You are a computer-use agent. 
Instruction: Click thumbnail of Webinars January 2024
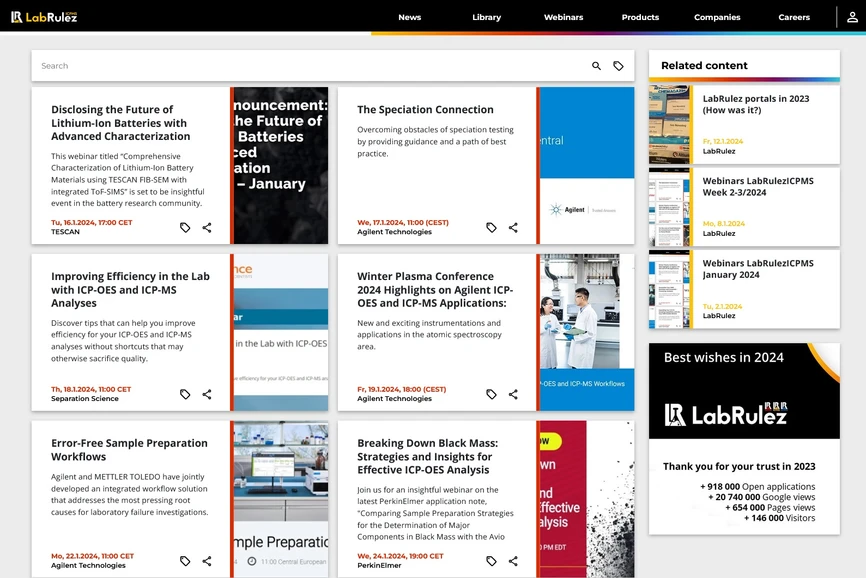click(x=669, y=289)
